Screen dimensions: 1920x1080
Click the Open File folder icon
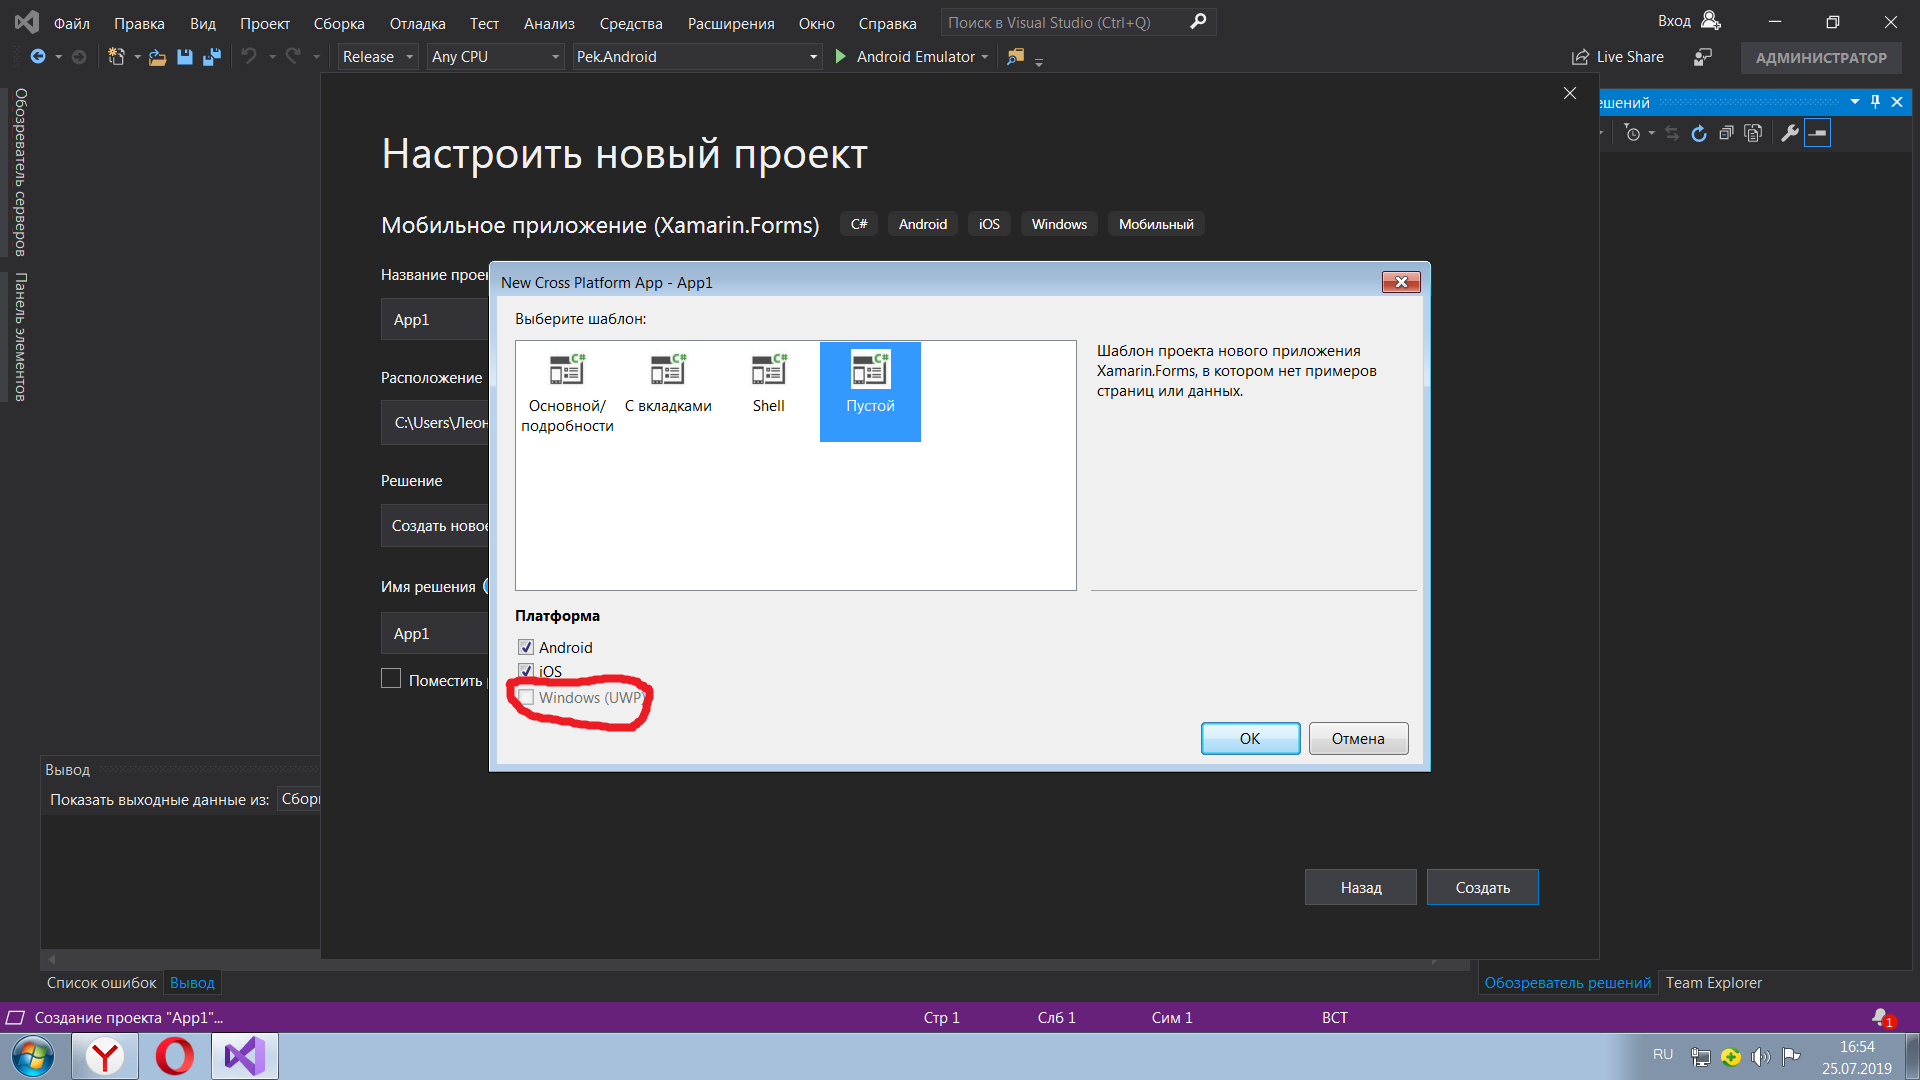[157, 57]
